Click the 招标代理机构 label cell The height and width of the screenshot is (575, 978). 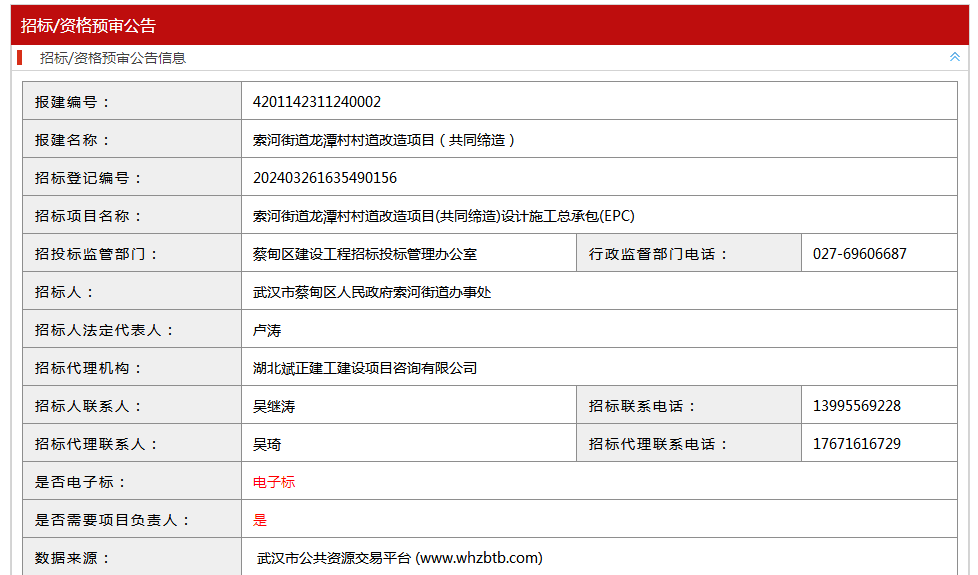(132, 367)
